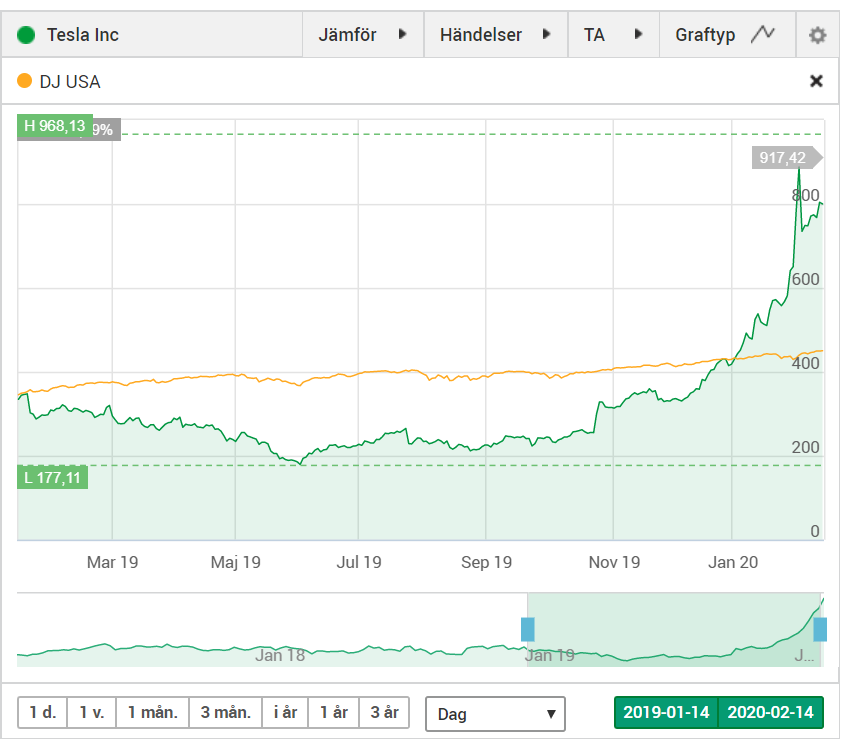Select the 3 år time range
Viewport: 845px width, 750px height.
pyautogui.click(x=384, y=712)
